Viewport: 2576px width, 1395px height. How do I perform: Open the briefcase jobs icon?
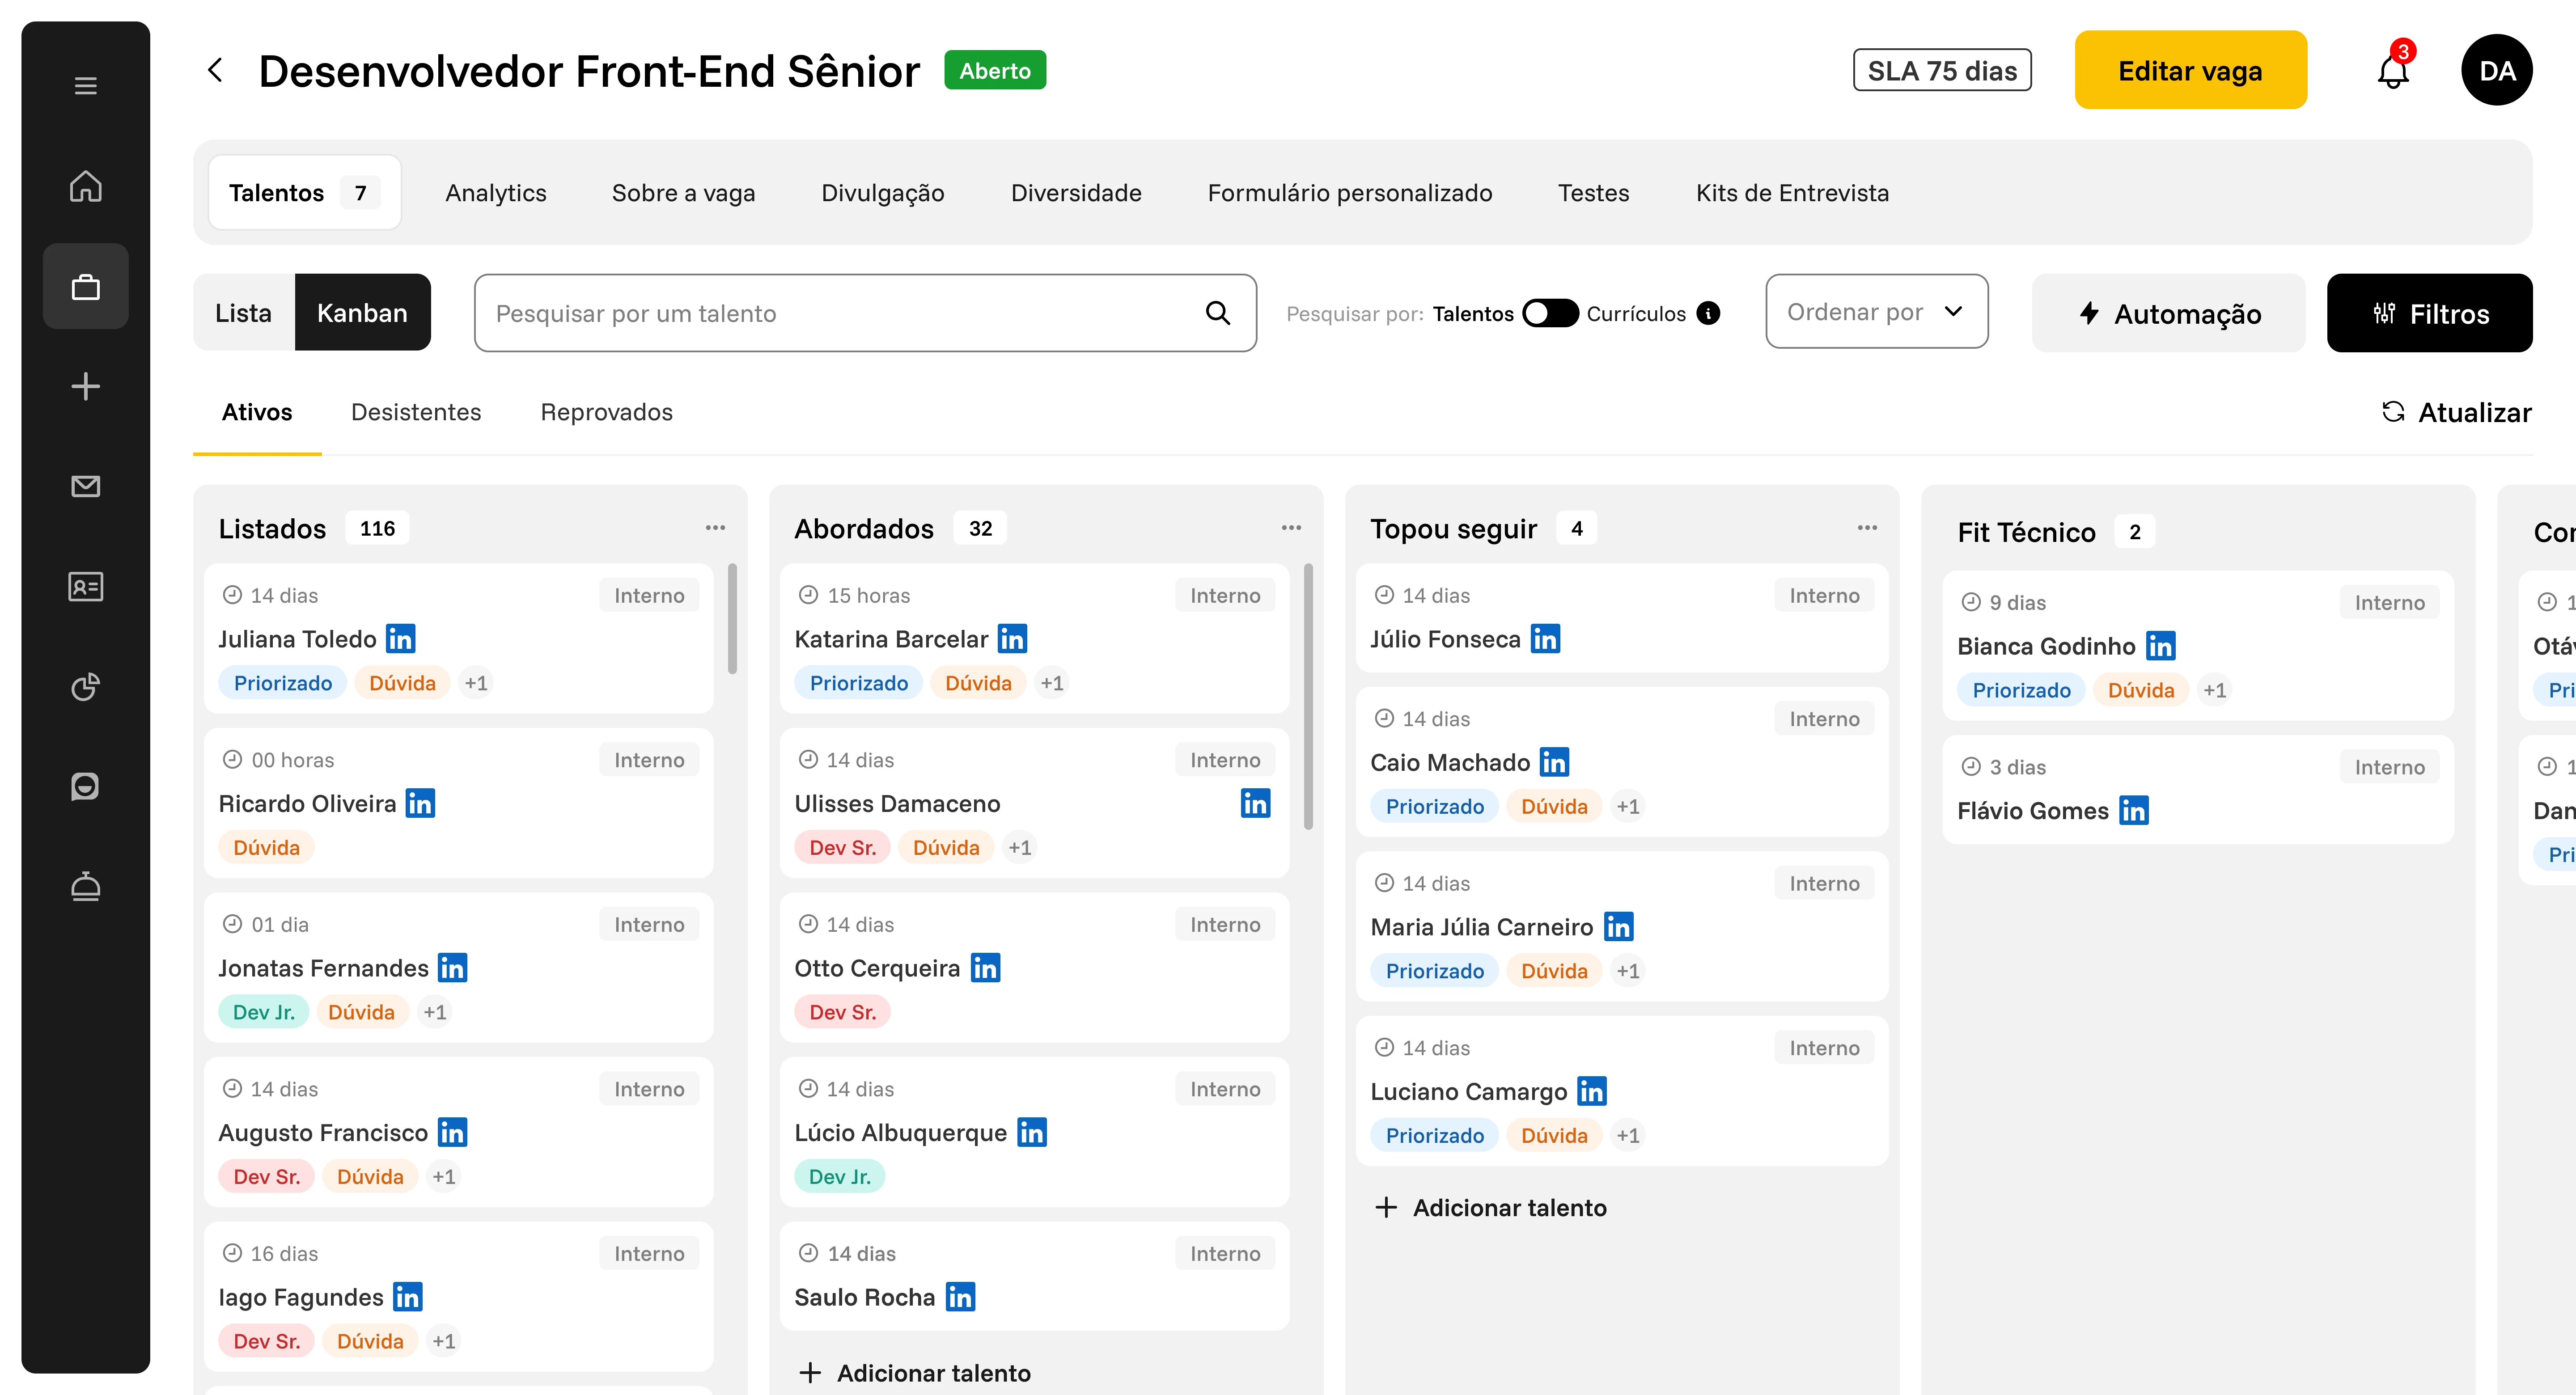click(86, 287)
